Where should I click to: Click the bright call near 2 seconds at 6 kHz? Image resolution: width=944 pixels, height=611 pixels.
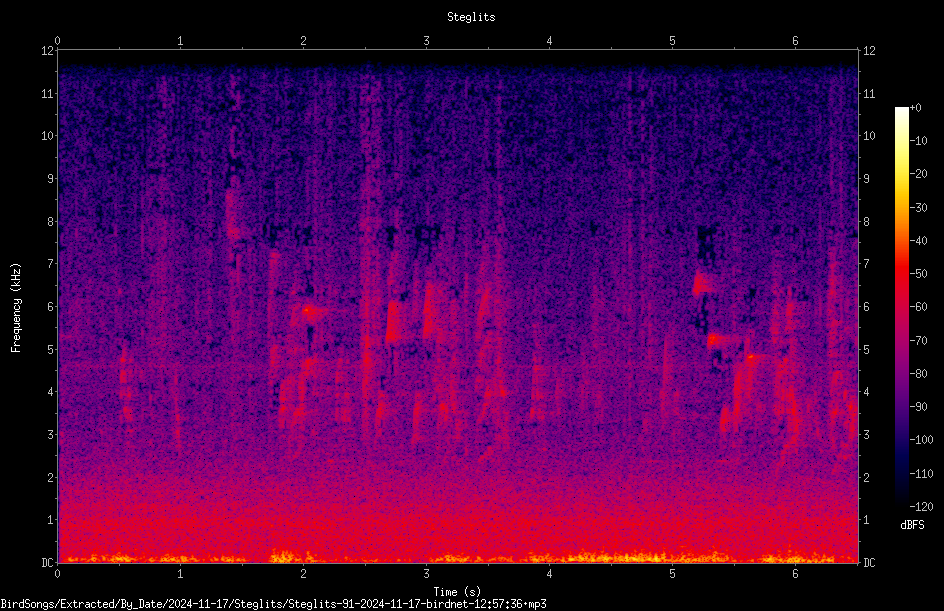tap(308, 311)
